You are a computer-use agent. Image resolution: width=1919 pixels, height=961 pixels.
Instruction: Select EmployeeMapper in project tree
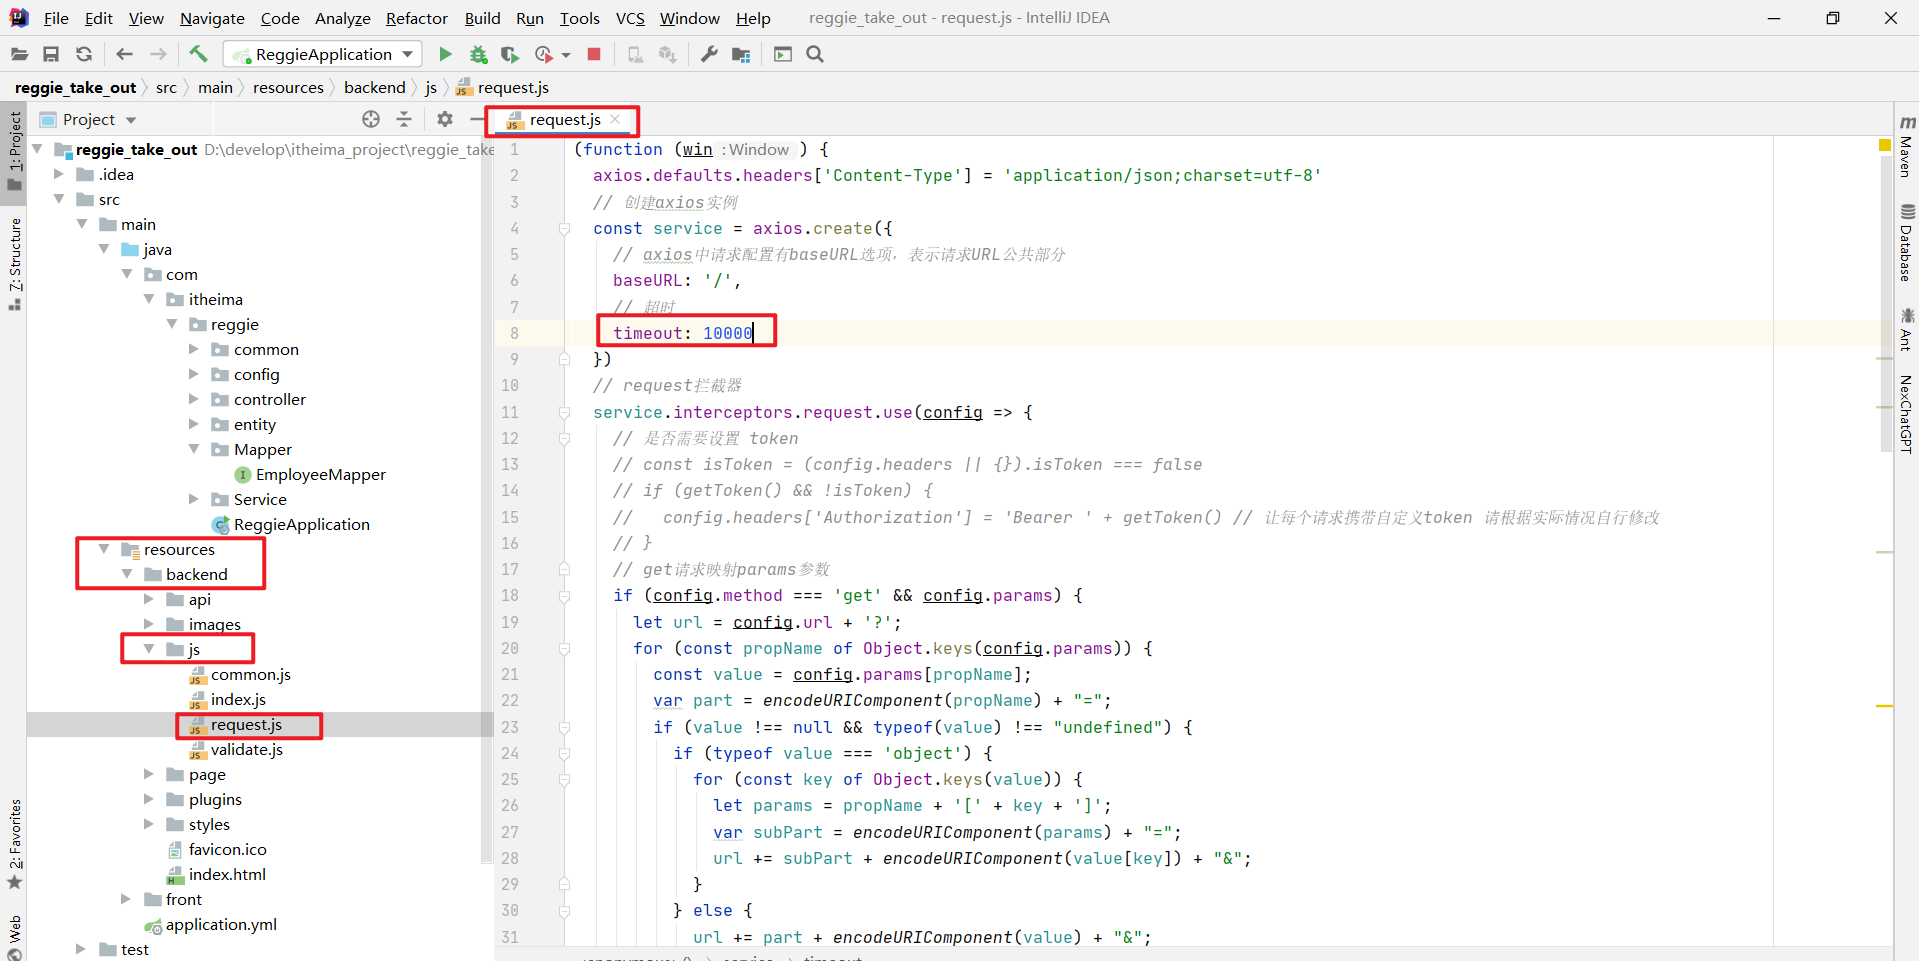point(320,474)
